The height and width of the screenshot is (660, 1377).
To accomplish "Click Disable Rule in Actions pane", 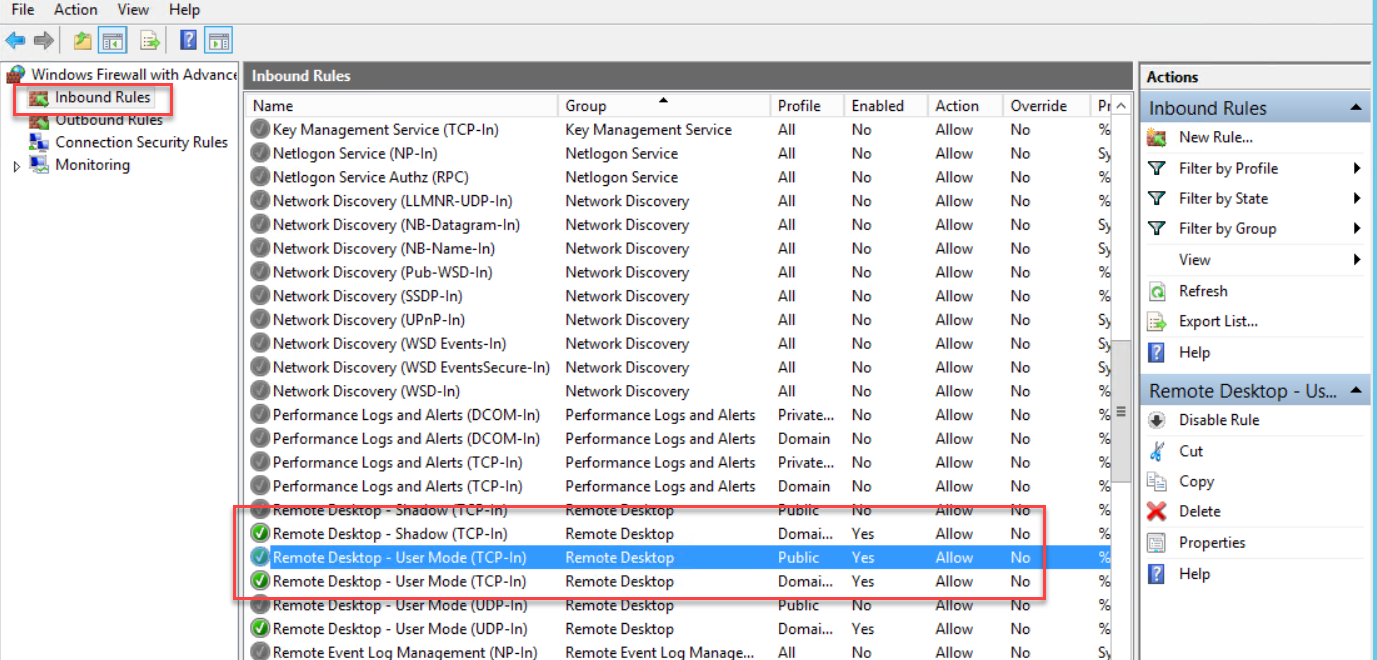I will 1218,420.
